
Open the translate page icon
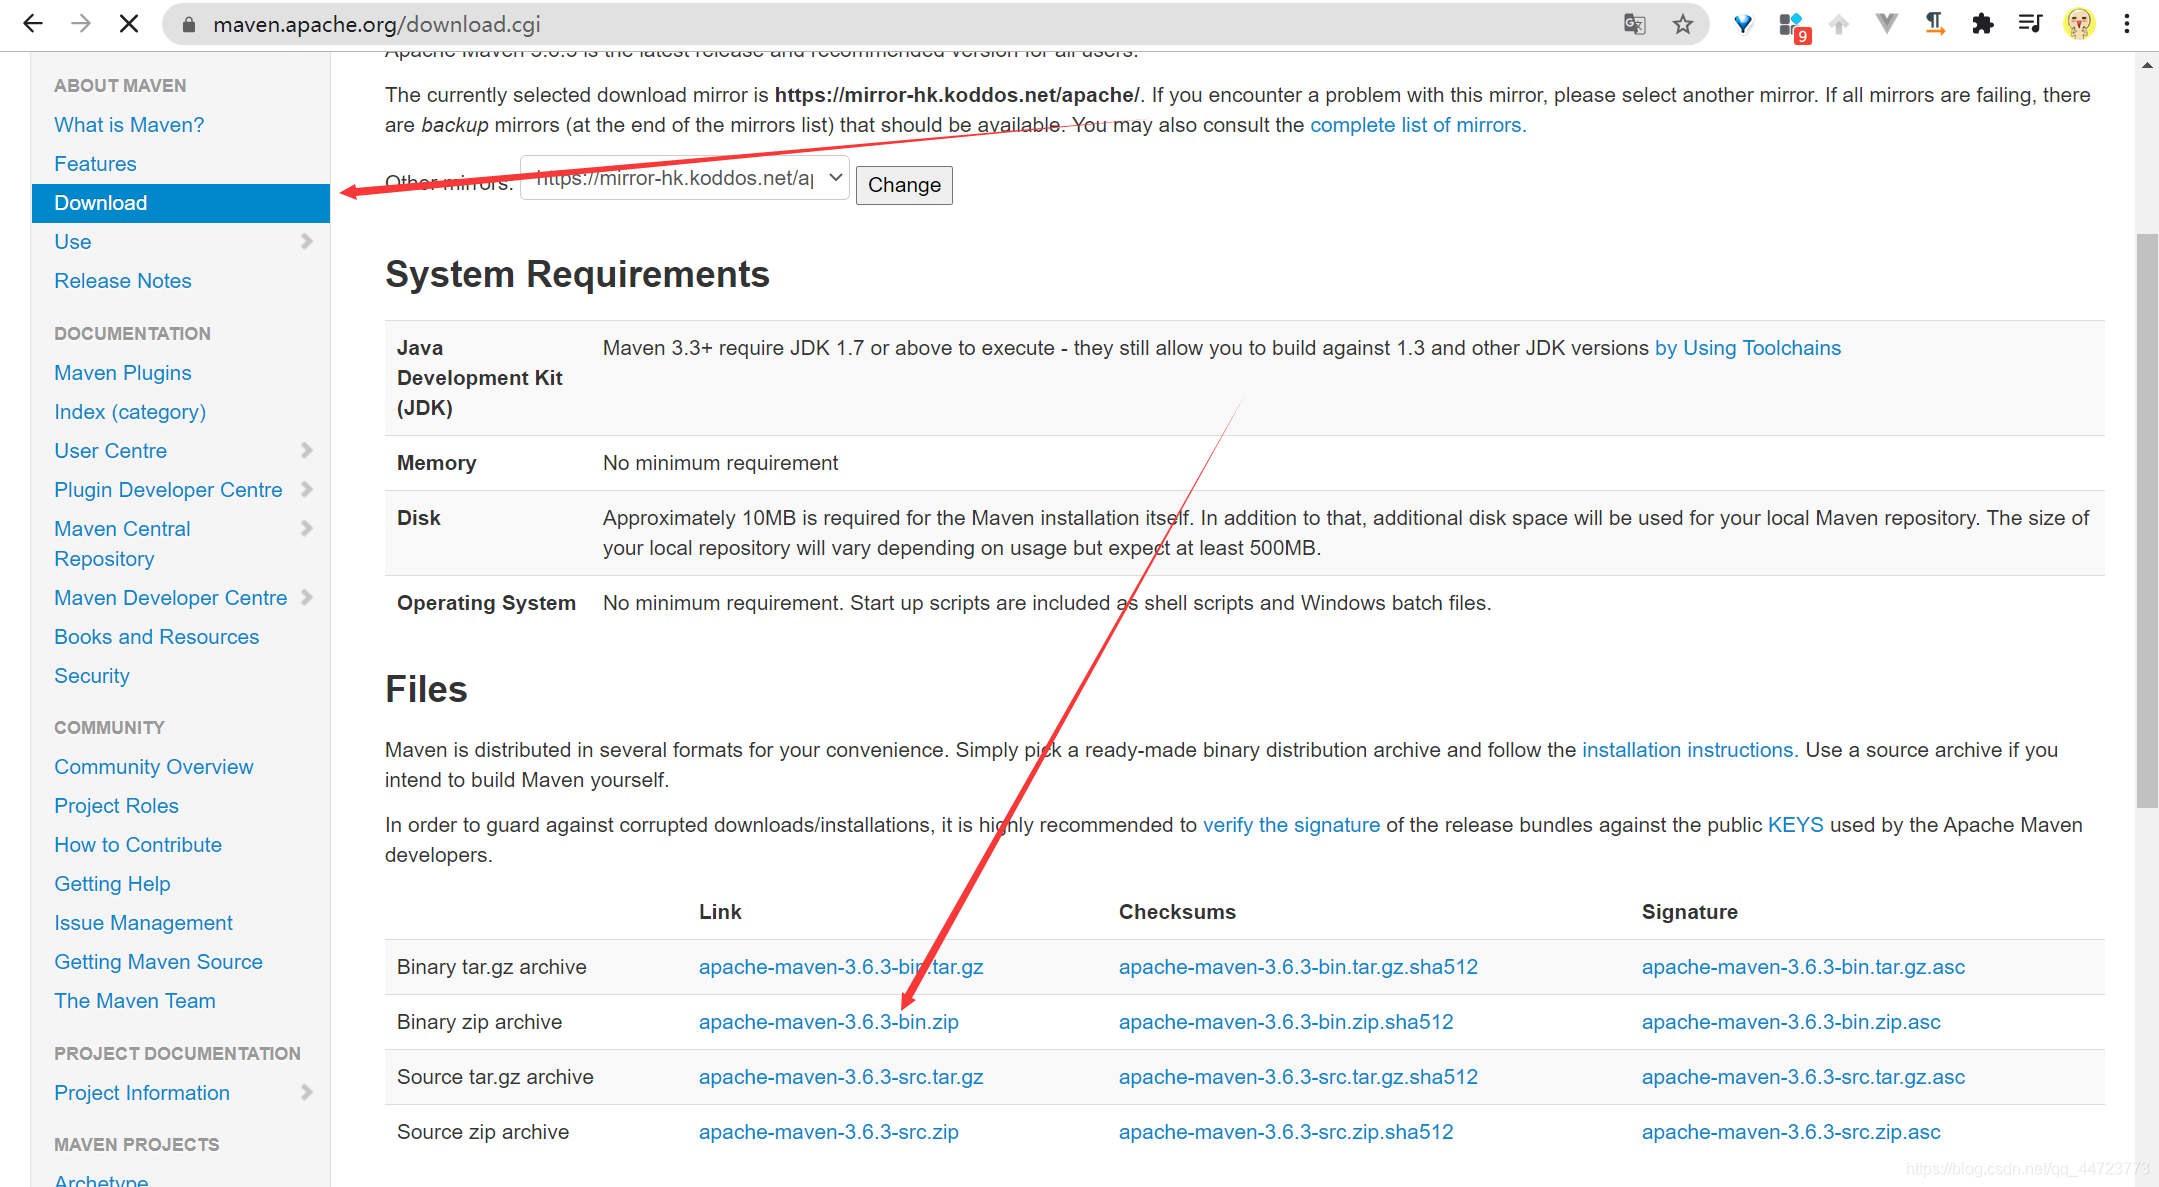coord(1635,24)
